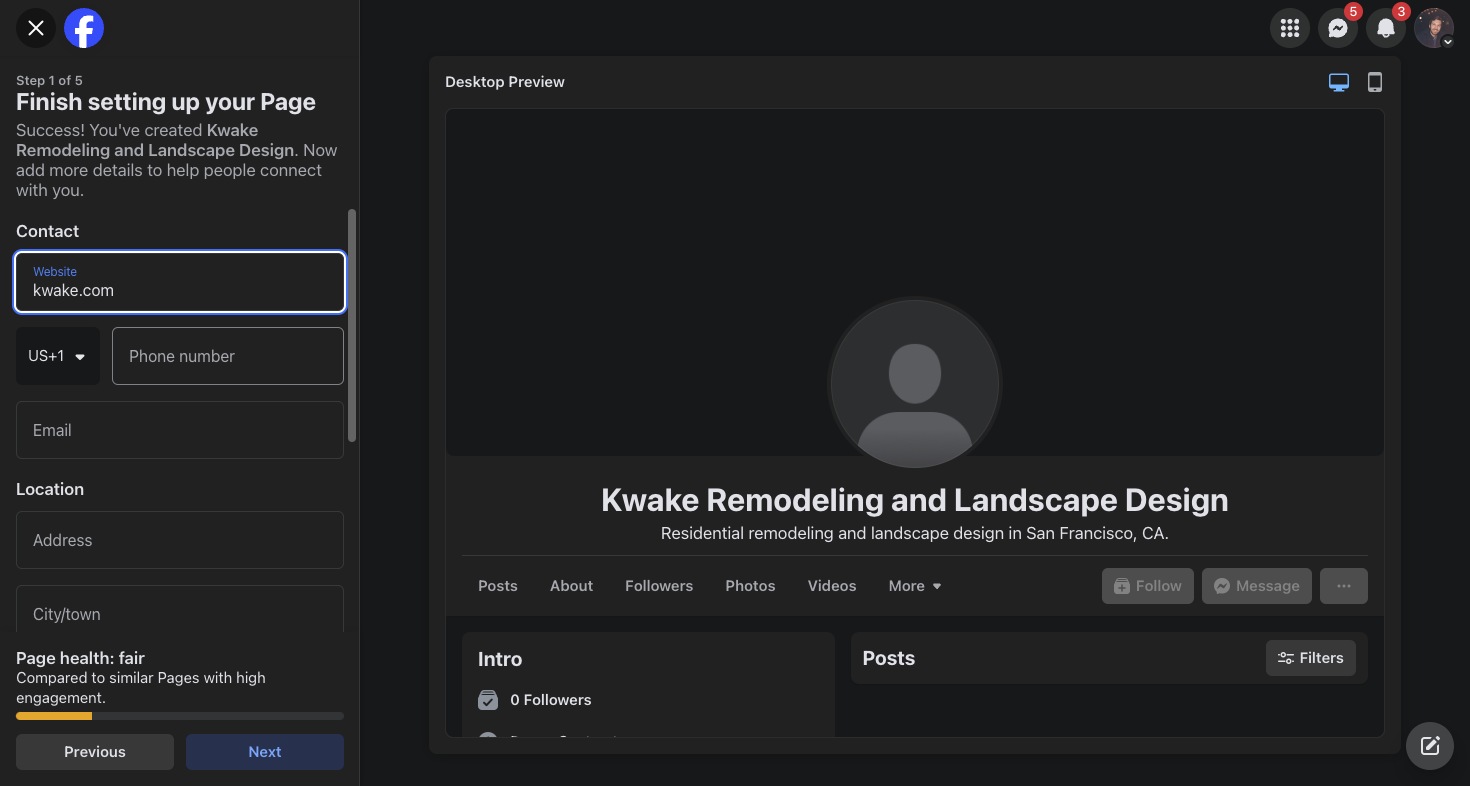Click the Address input field
Image resolution: width=1470 pixels, height=786 pixels.
[x=180, y=540]
